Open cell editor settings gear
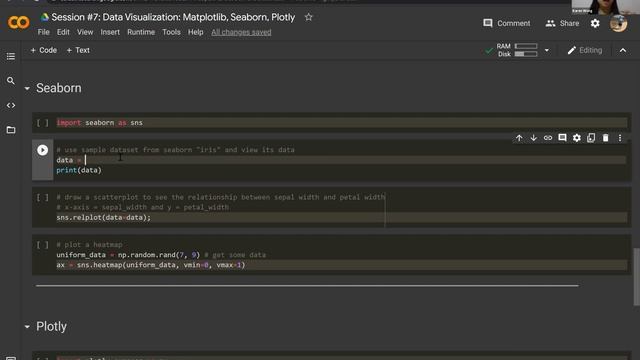 point(576,138)
